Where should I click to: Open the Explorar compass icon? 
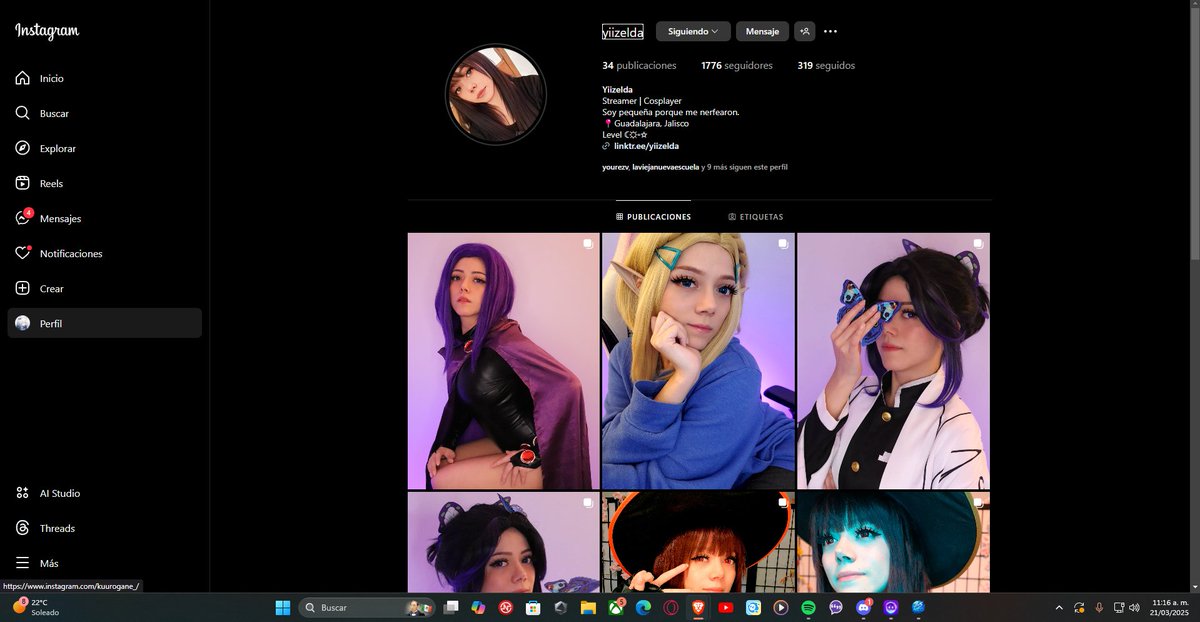pos(22,148)
